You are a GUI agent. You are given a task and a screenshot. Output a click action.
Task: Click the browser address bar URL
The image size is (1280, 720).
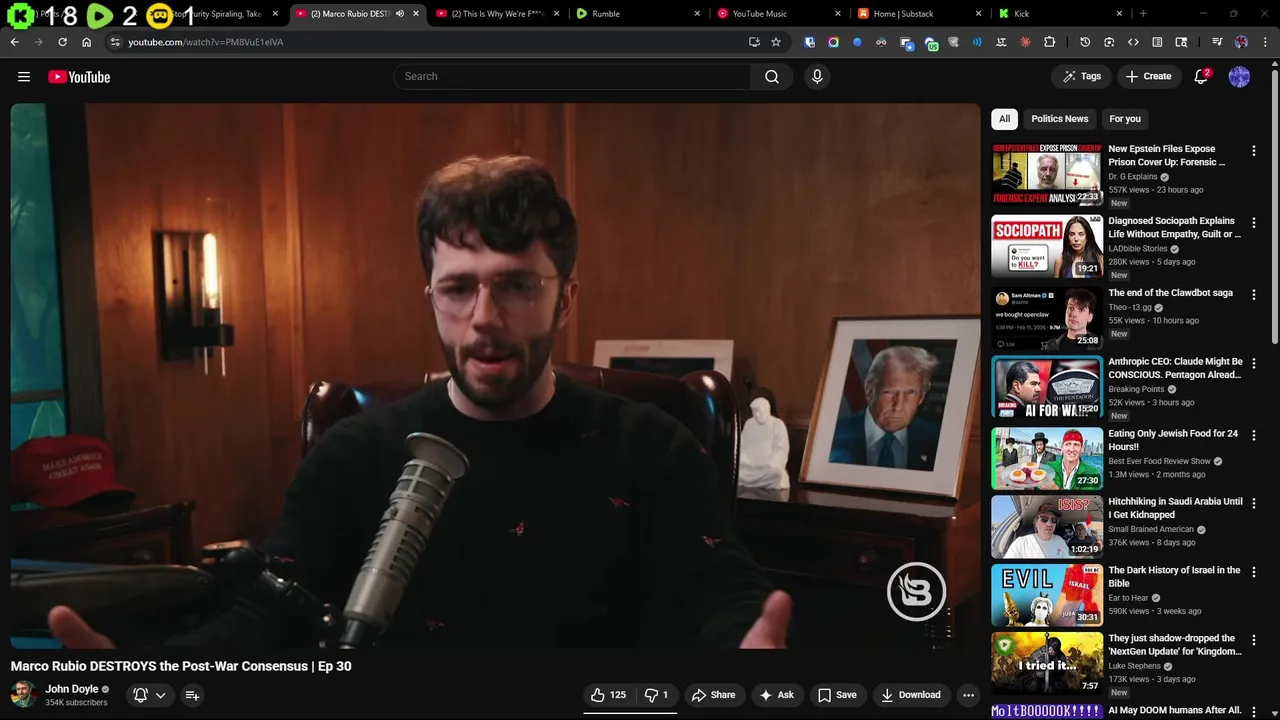206,42
